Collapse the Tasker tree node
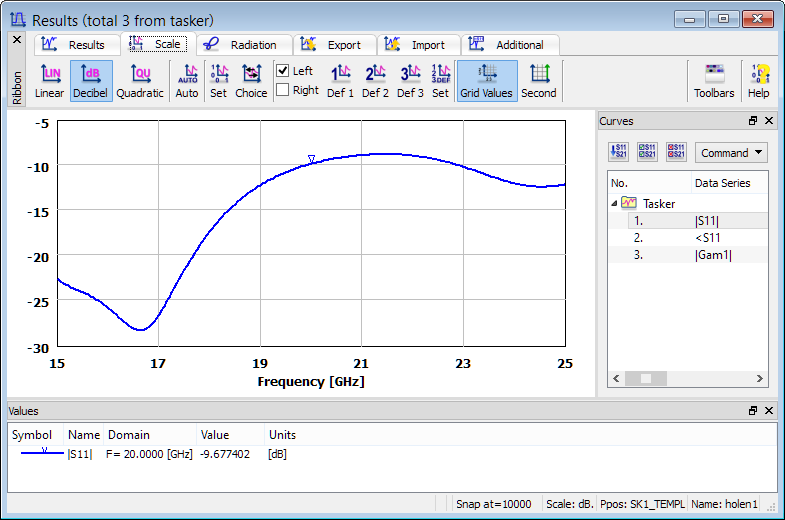Image resolution: width=785 pixels, height=520 pixels. coord(615,203)
